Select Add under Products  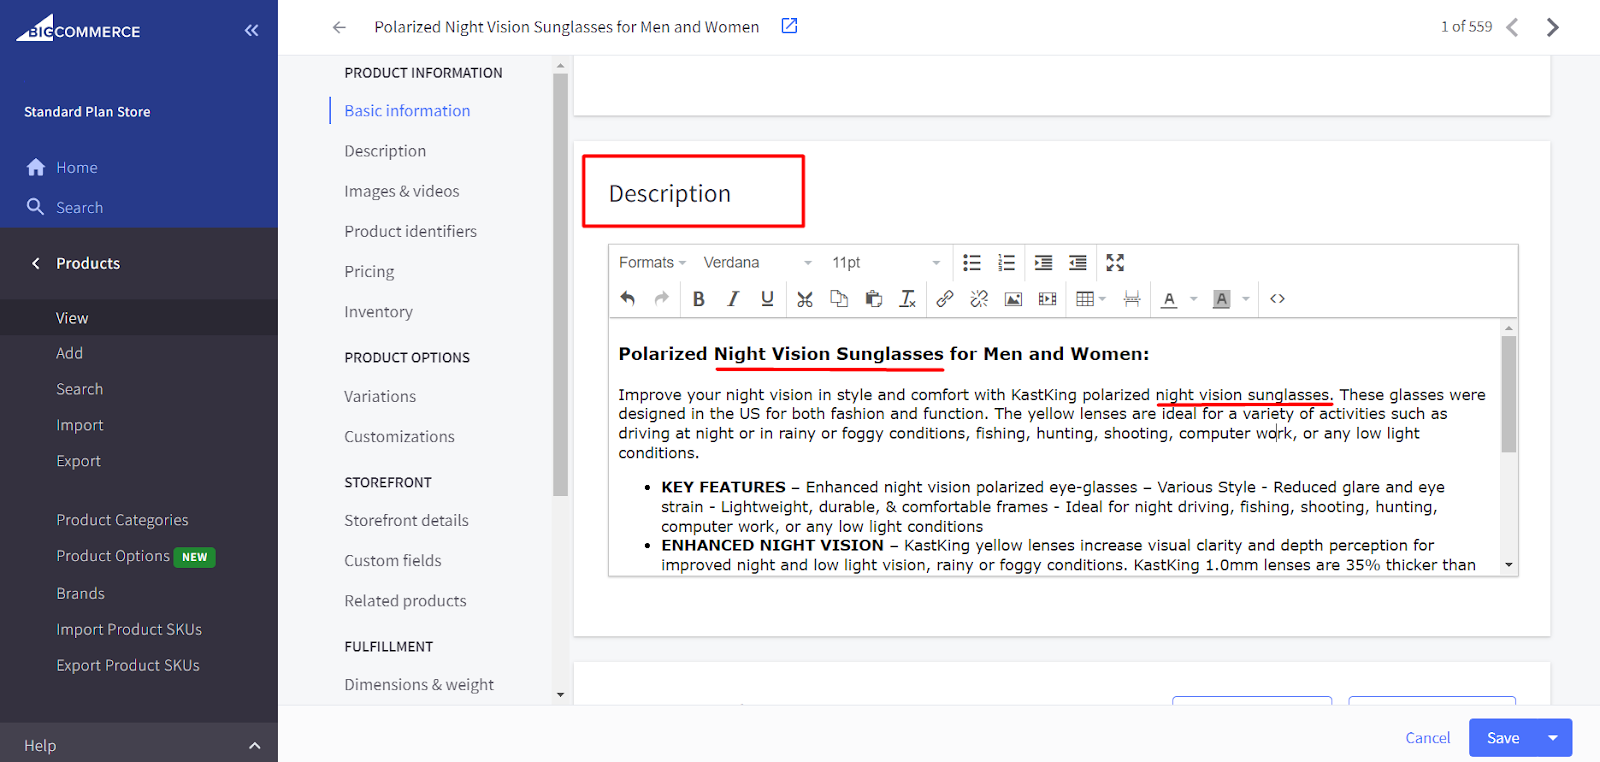[x=70, y=353]
